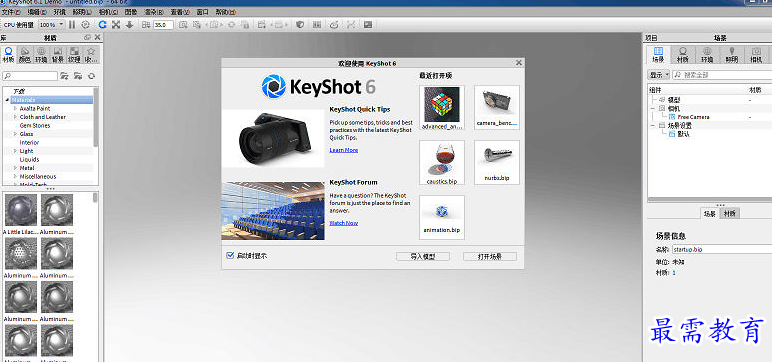The image size is (772, 362).
Task: Click the downward arrow toolbar icon
Action: (129, 25)
